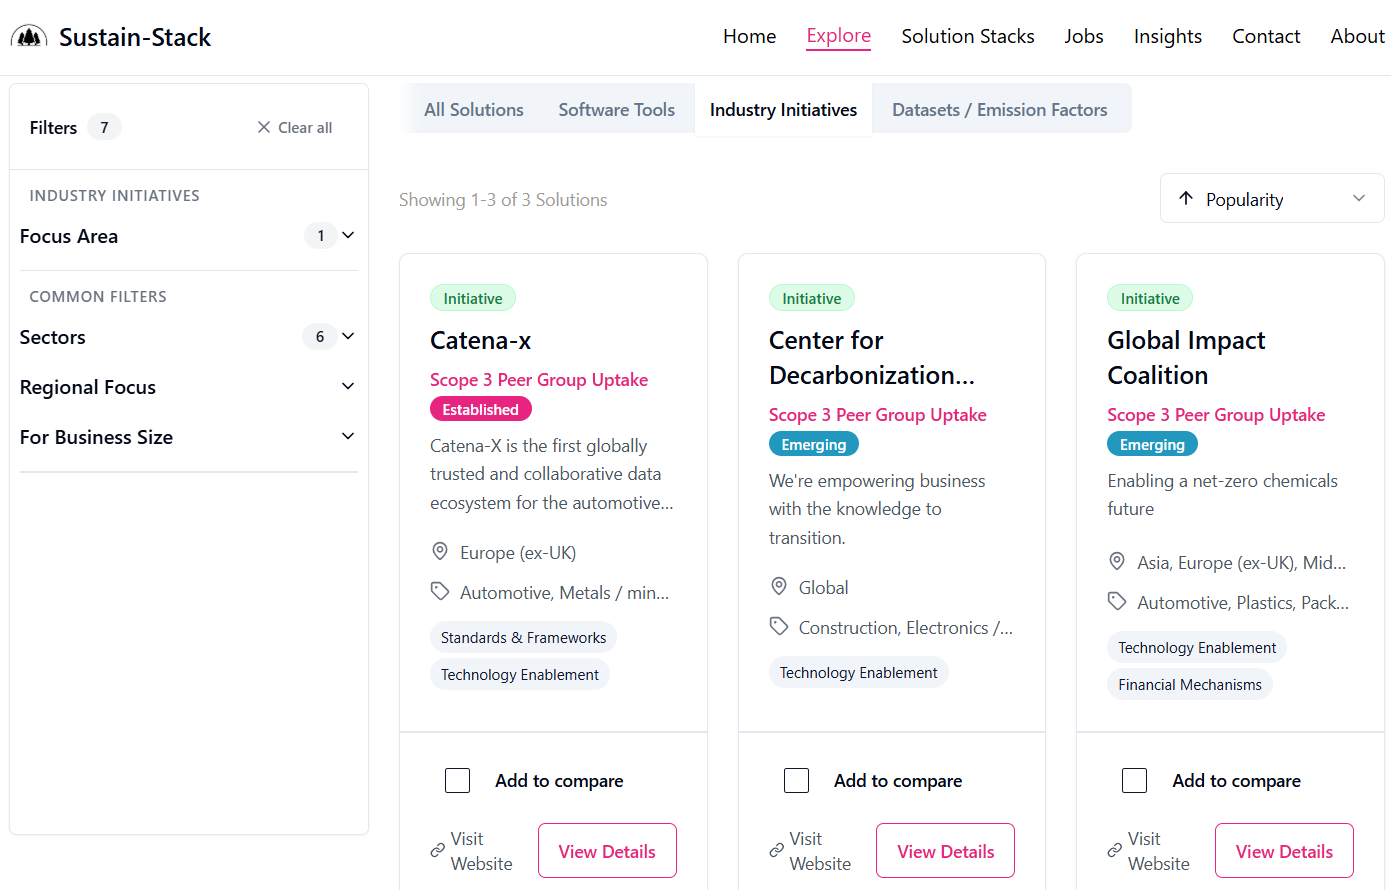
Task: Expand the Regional Focus filter
Action: (x=188, y=387)
